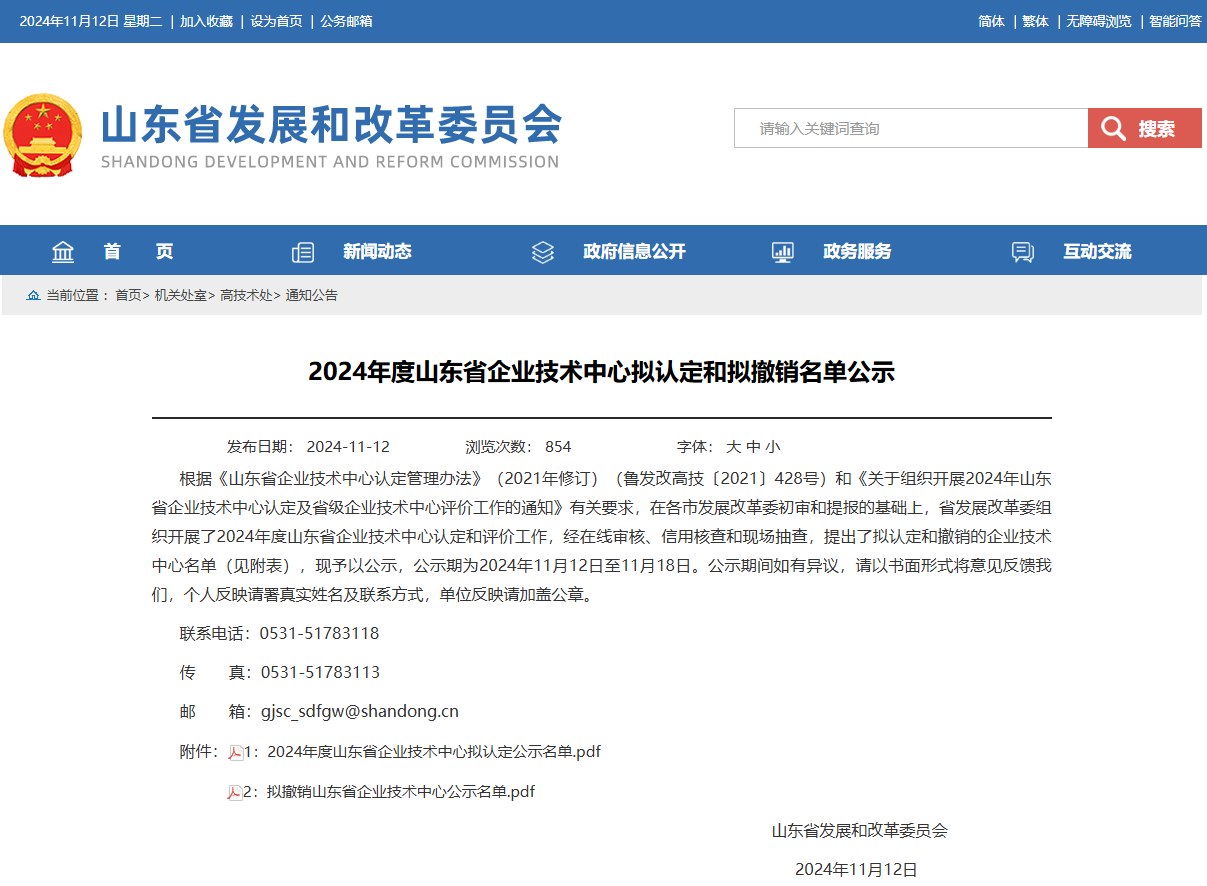Open the 公务邮箱 link

[x=346, y=21]
